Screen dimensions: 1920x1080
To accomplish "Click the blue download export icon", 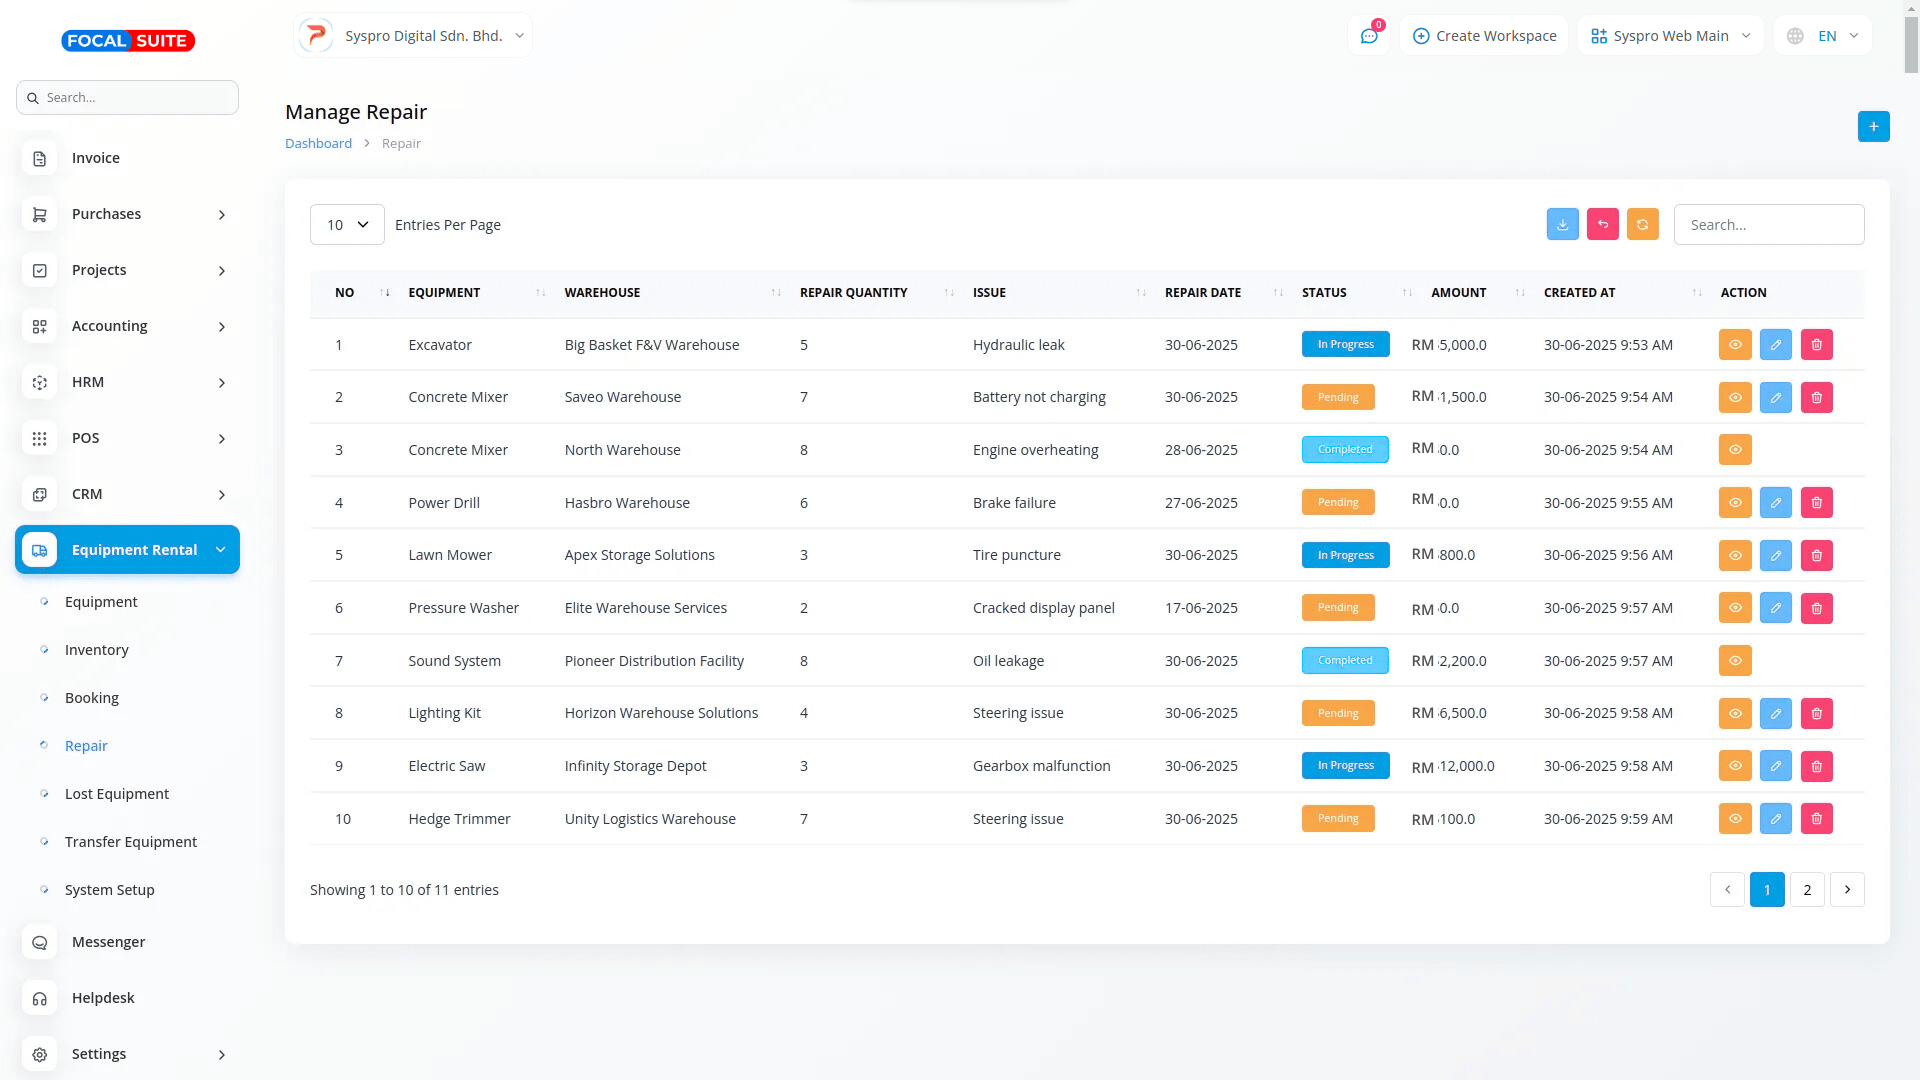I will click(1562, 225).
